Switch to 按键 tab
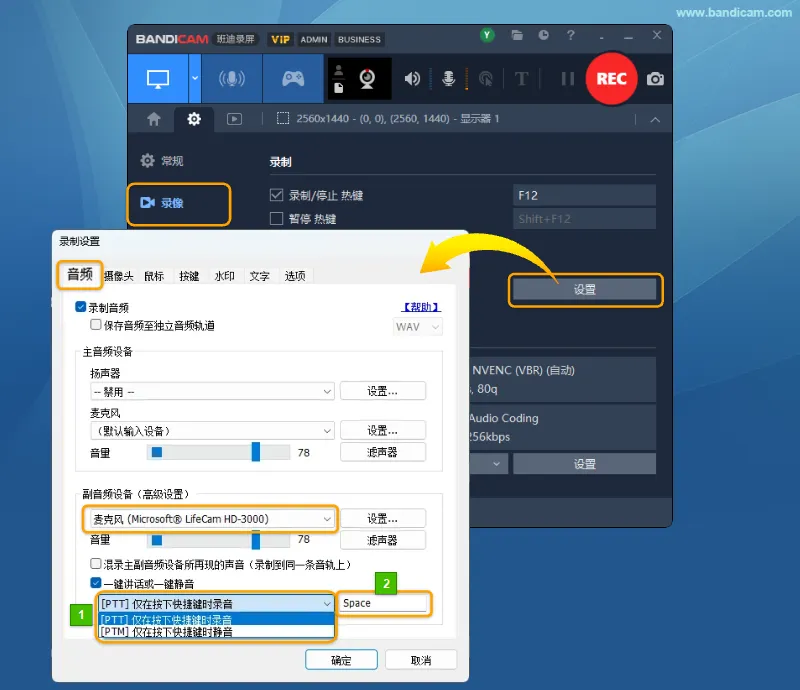The width and height of the screenshot is (800, 690). (x=189, y=276)
